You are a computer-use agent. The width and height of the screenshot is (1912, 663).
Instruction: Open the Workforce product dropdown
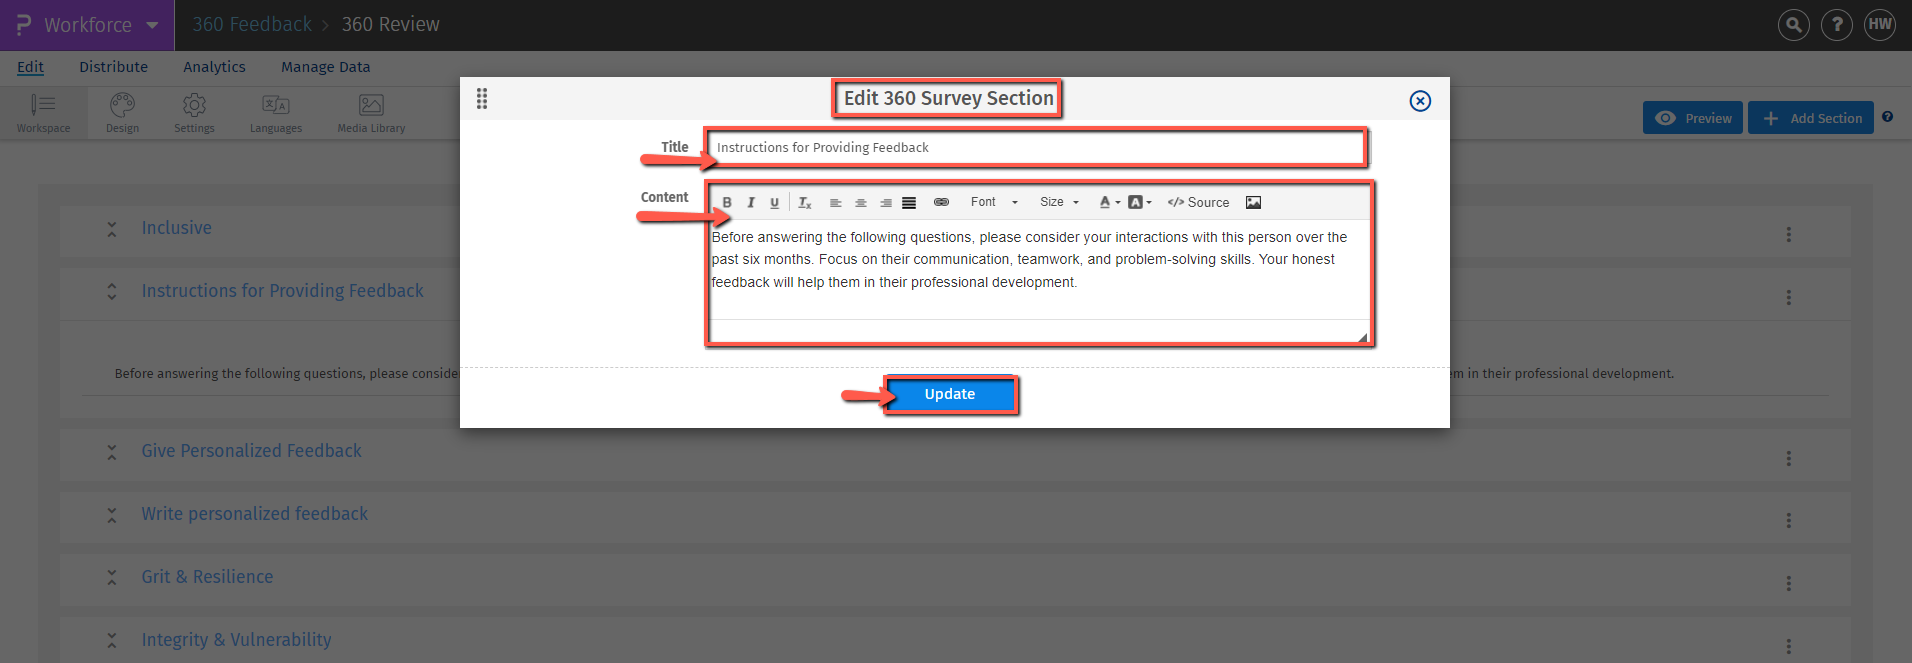[87, 25]
